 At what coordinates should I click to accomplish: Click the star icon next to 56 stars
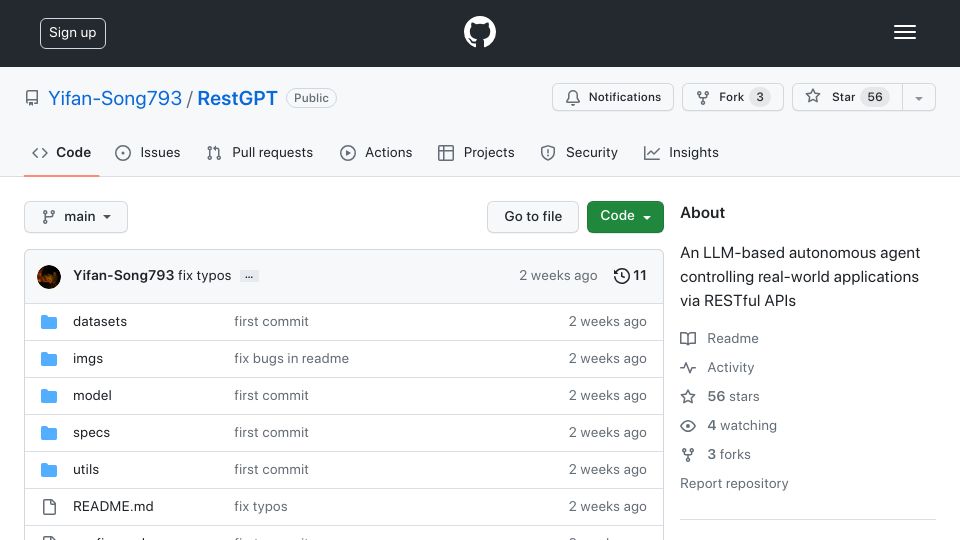pos(688,397)
